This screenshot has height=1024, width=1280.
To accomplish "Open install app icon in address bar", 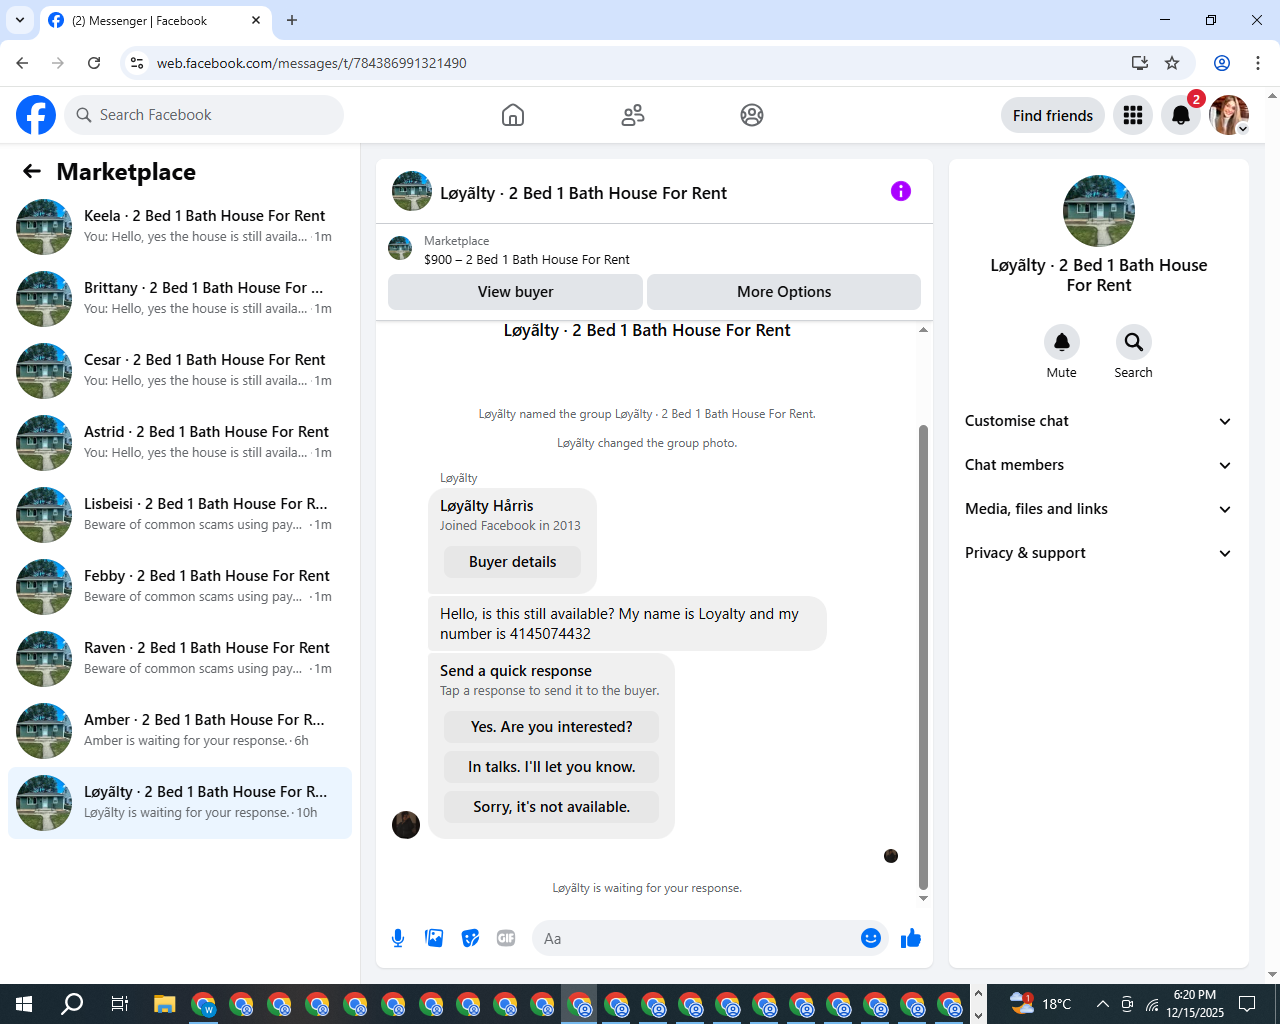I will [1139, 63].
